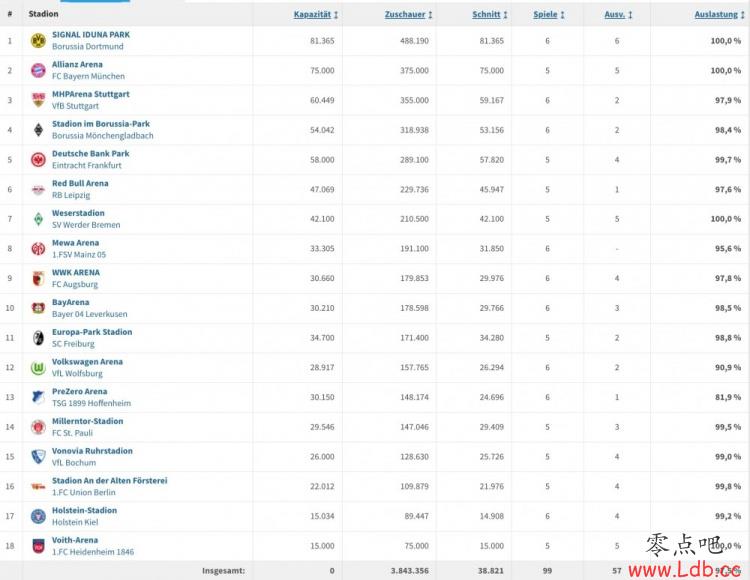Click the FC Bayern München club name
The image size is (750, 580).
click(88, 76)
